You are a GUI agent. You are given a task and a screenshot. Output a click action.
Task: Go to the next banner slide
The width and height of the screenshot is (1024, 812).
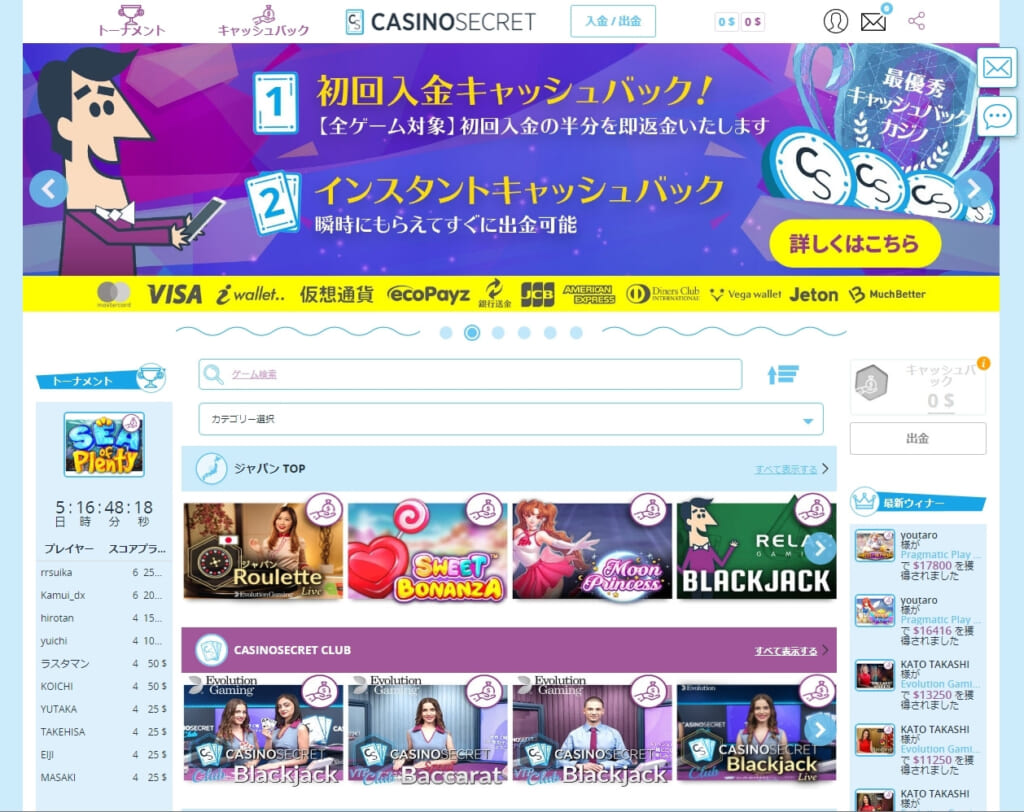974,189
